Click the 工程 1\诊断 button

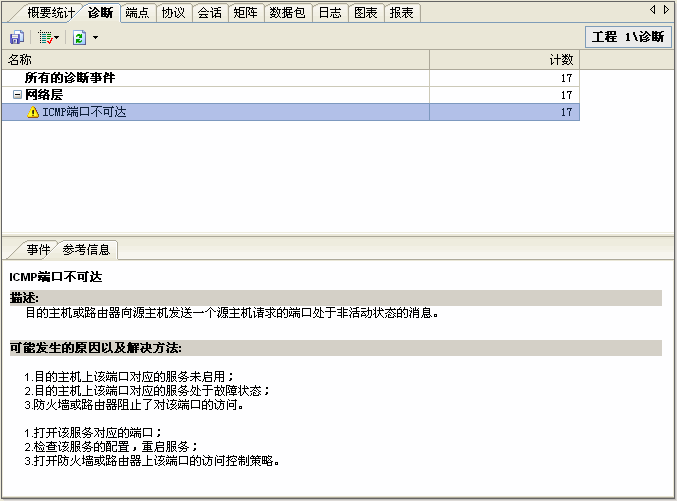pyautogui.click(x=628, y=37)
